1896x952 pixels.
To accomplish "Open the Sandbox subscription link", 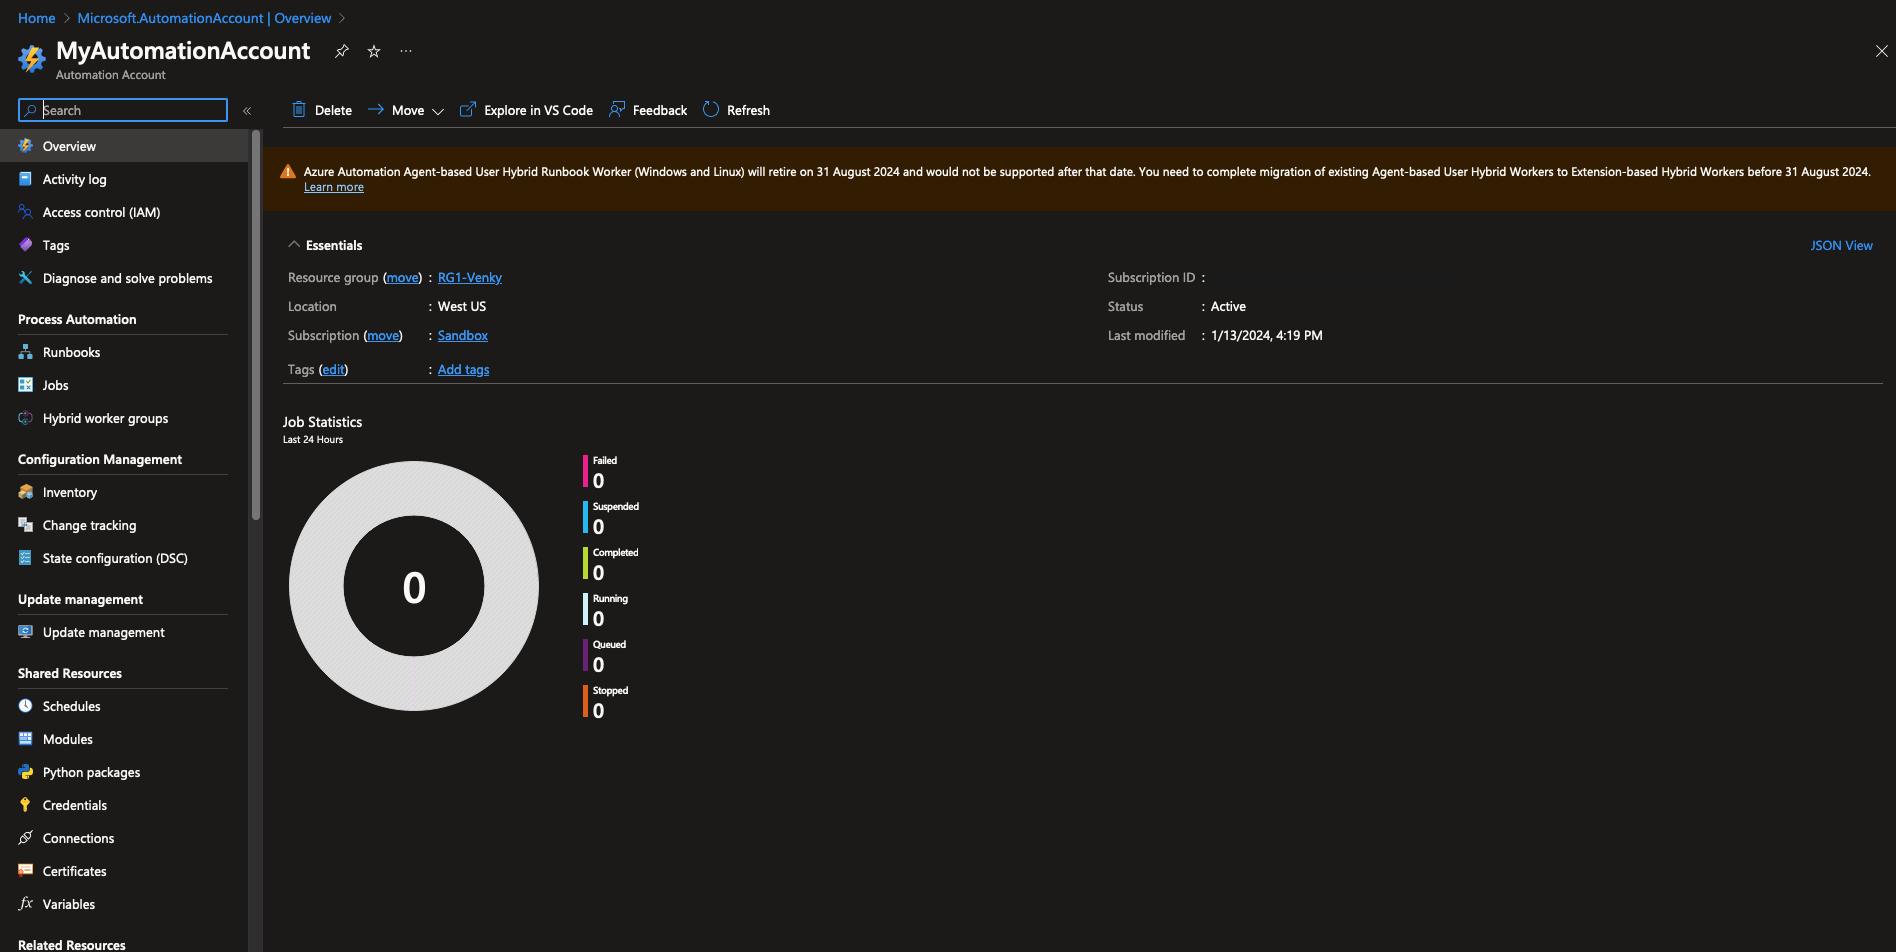I will (463, 335).
